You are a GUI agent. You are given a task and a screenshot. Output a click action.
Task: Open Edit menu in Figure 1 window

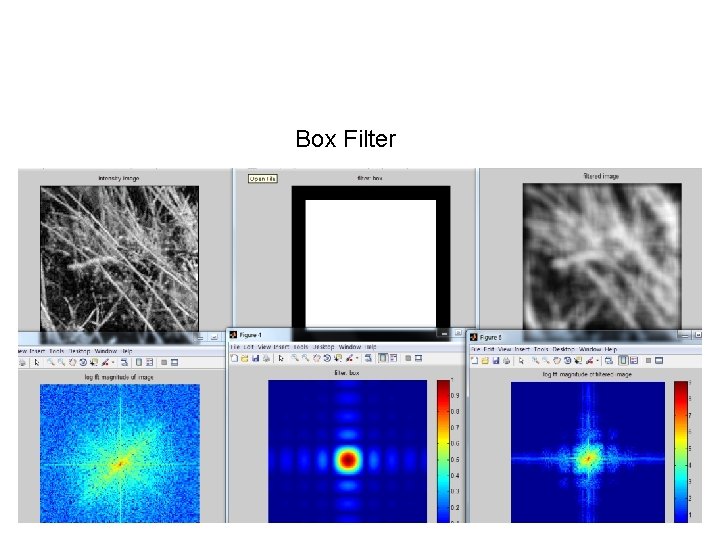pos(248,347)
